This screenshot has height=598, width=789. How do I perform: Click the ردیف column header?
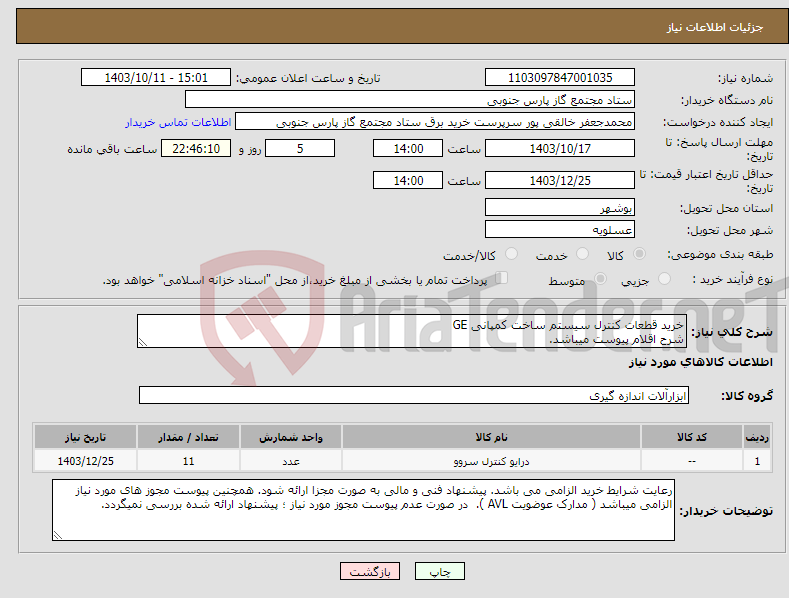pyautogui.click(x=757, y=437)
